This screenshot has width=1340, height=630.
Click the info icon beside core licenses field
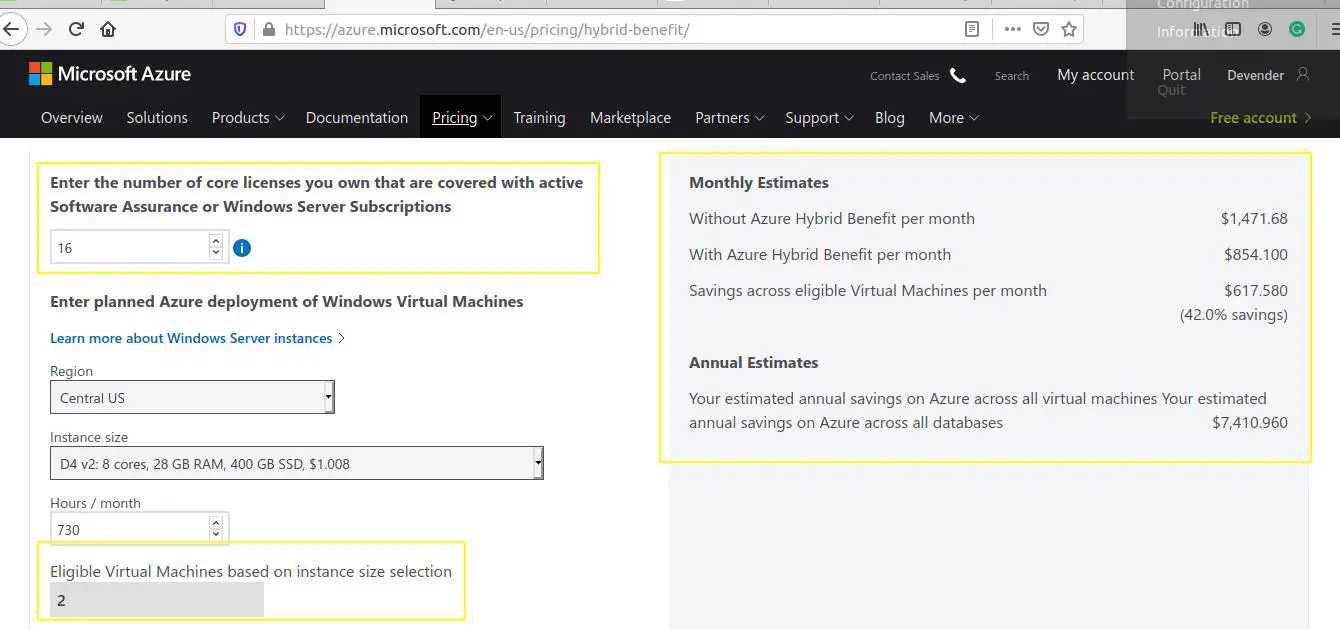click(x=242, y=247)
